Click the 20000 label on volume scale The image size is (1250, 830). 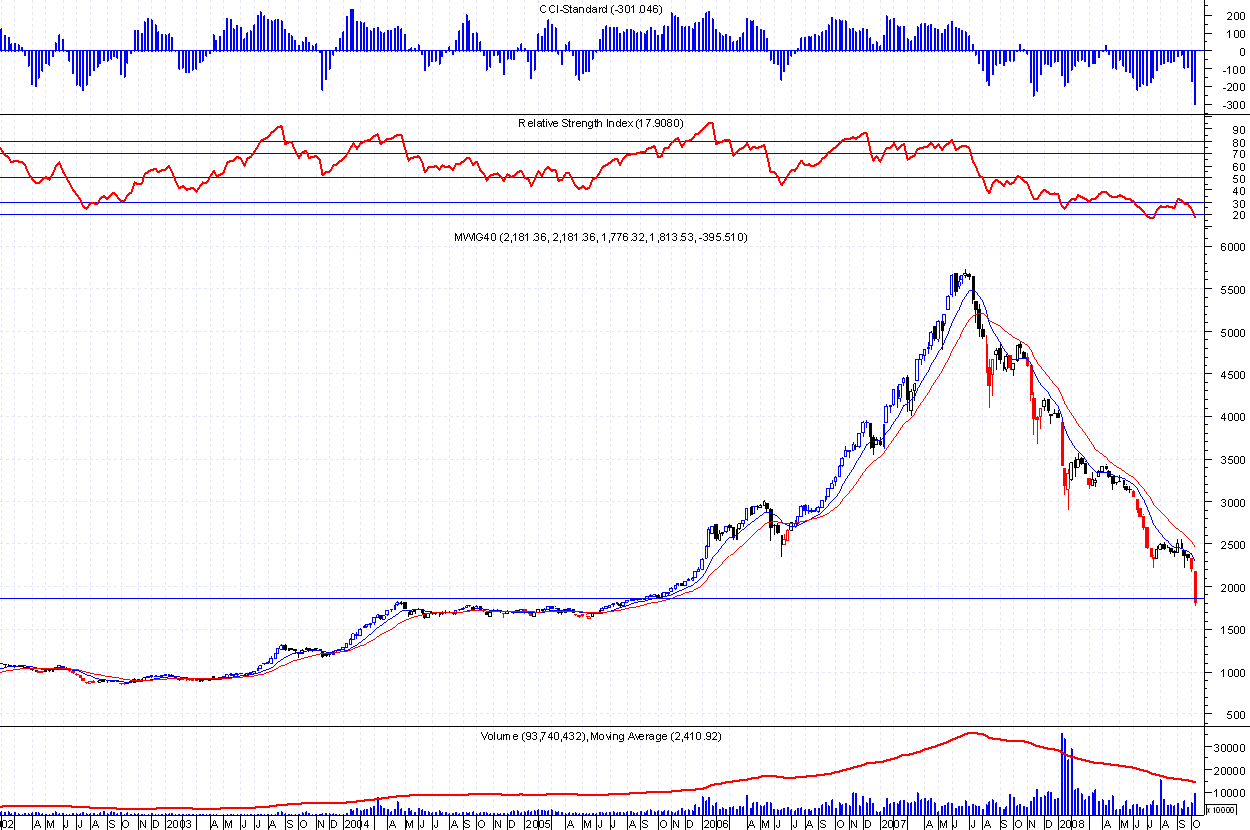click(x=1230, y=770)
